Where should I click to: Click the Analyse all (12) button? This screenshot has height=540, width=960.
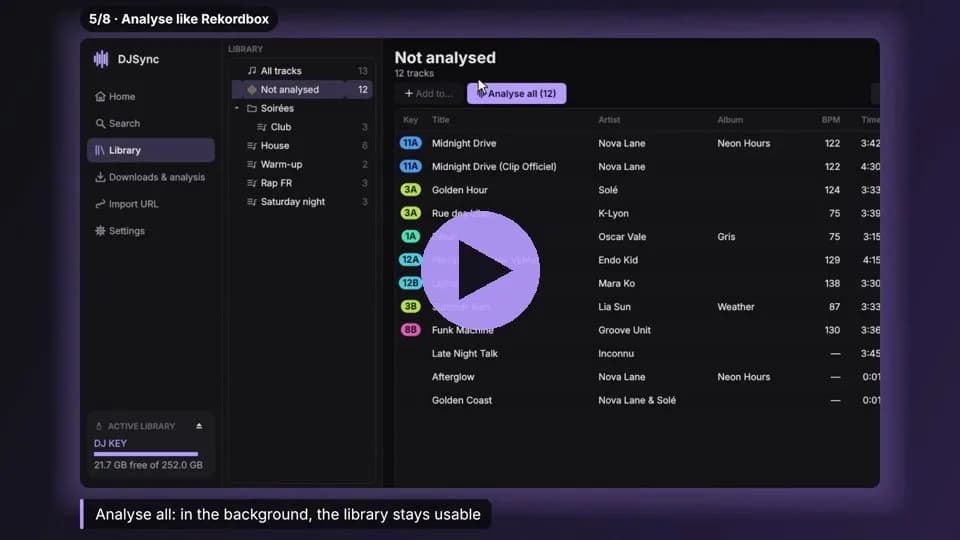(x=517, y=93)
